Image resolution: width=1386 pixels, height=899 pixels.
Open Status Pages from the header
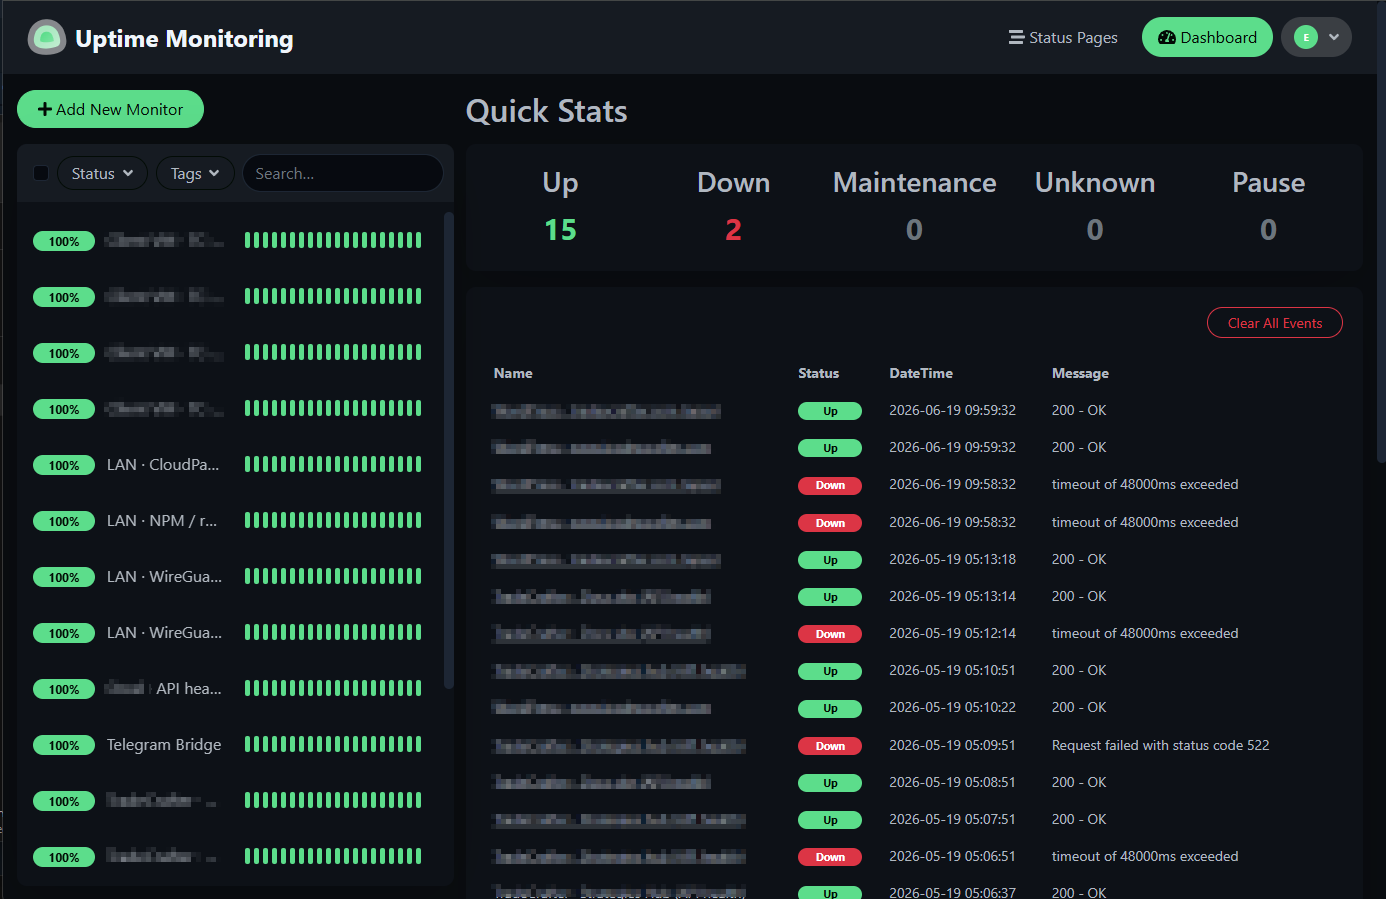tap(1063, 38)
